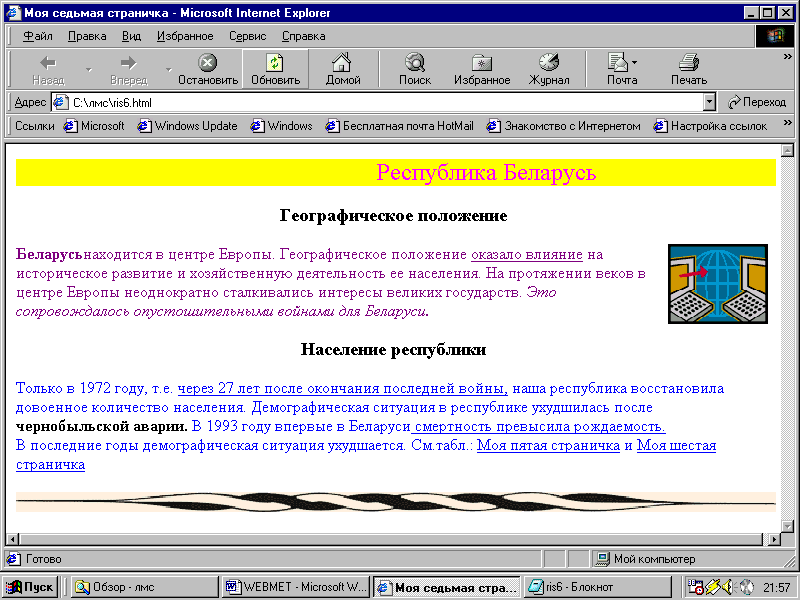800x600 pixels.
Task: Open the Моя пятая страничка link
Action: [548, 445]
